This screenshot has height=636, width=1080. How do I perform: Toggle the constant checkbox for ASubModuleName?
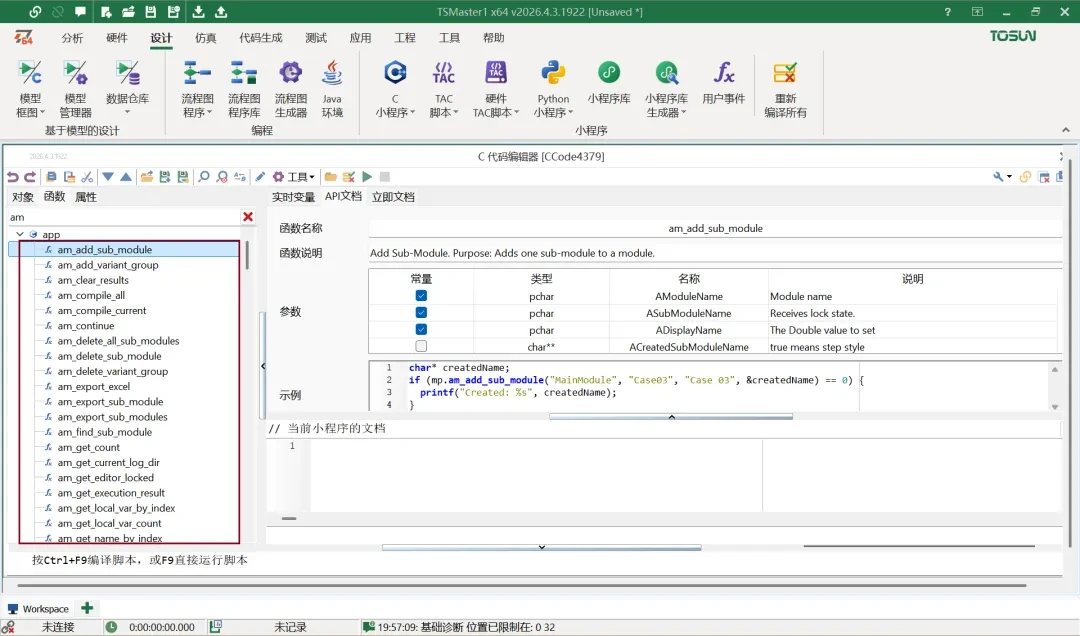click(x=421, y=313)
